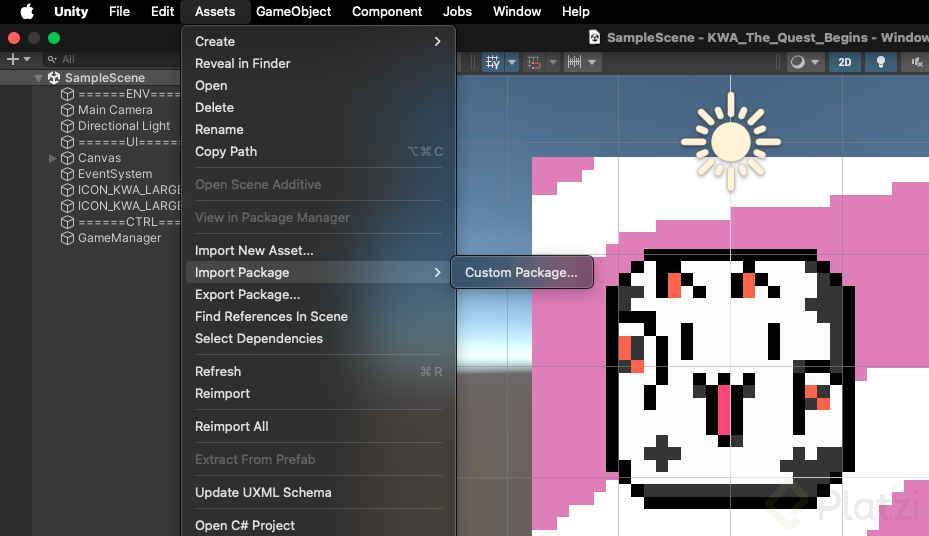This screenshot has height=536, width=929.
Task: Open the grid axis options dropdown arrow
Action: [x=512, y=62]
